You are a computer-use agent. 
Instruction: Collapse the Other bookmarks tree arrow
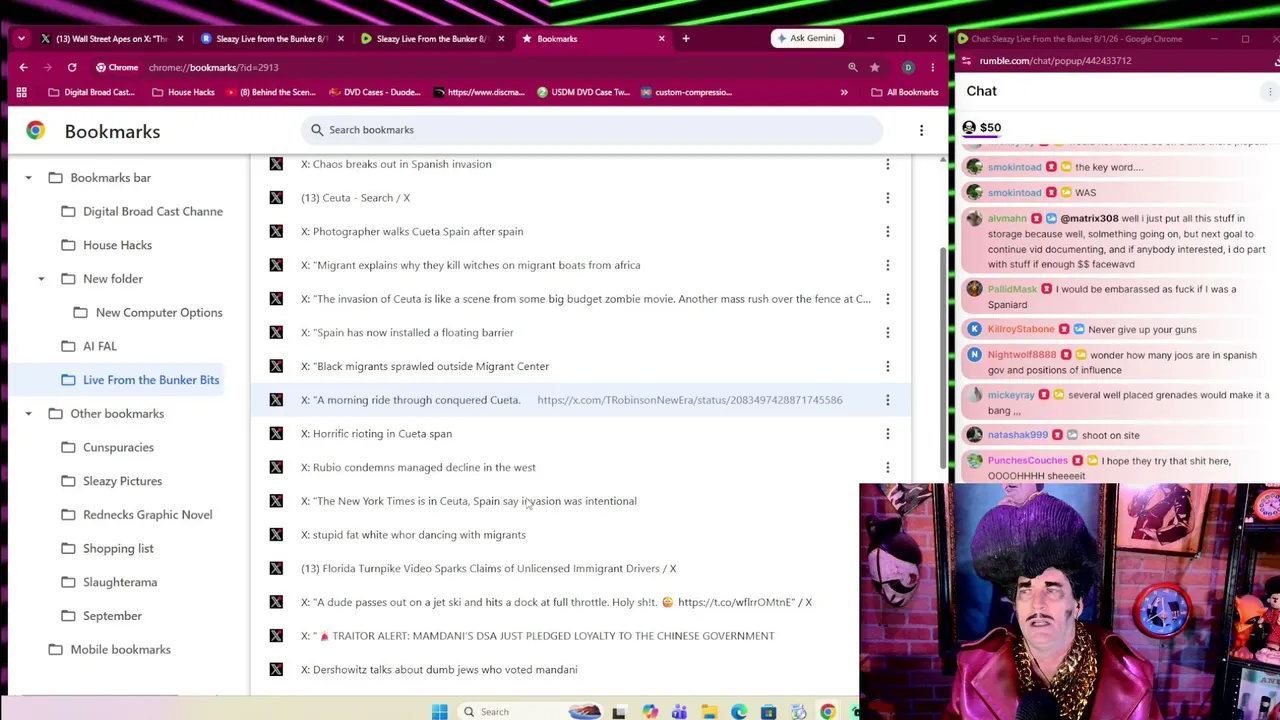[x=28, y=414]
